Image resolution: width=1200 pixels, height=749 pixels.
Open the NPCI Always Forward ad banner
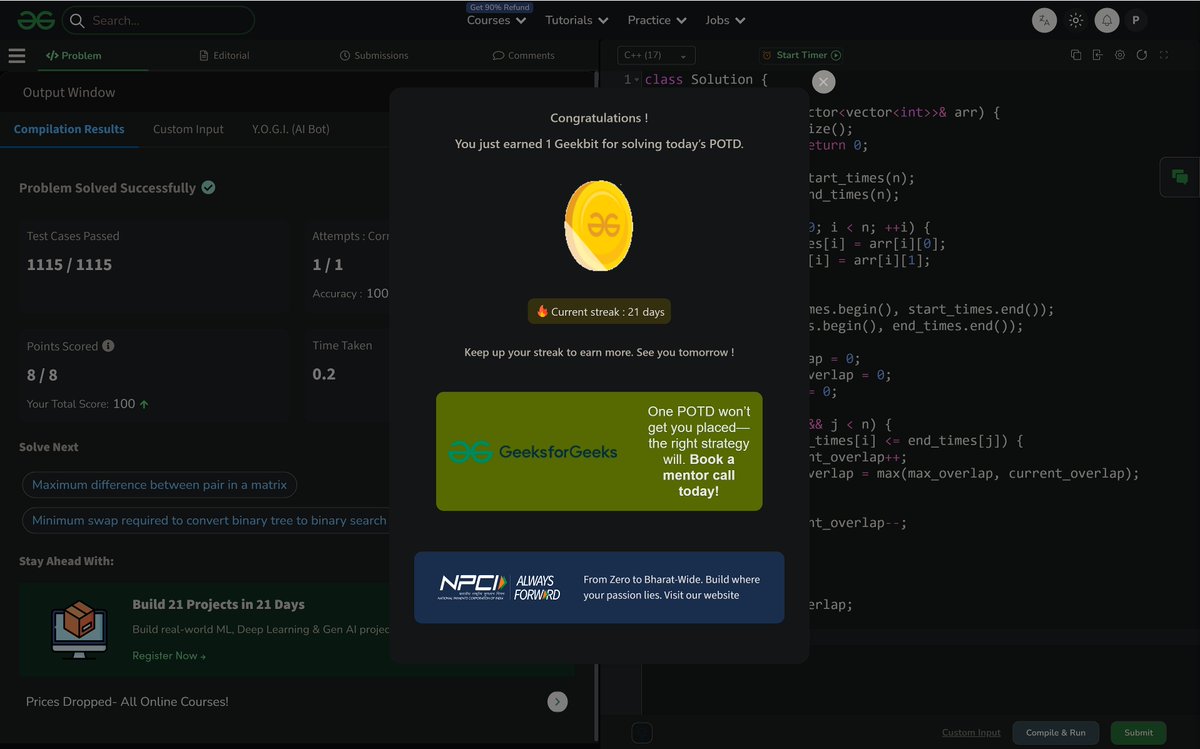(599, 588)
